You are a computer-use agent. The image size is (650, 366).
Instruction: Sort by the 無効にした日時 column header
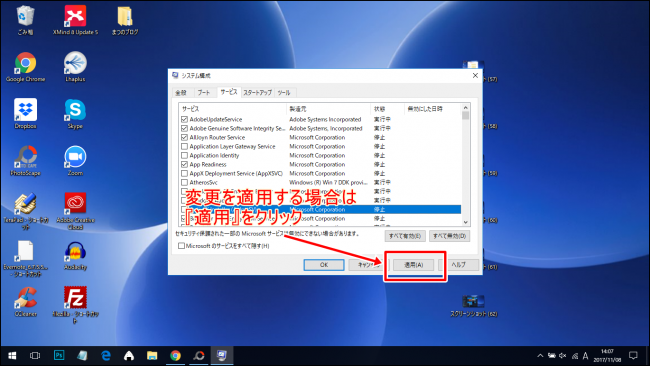click(432, 109)
